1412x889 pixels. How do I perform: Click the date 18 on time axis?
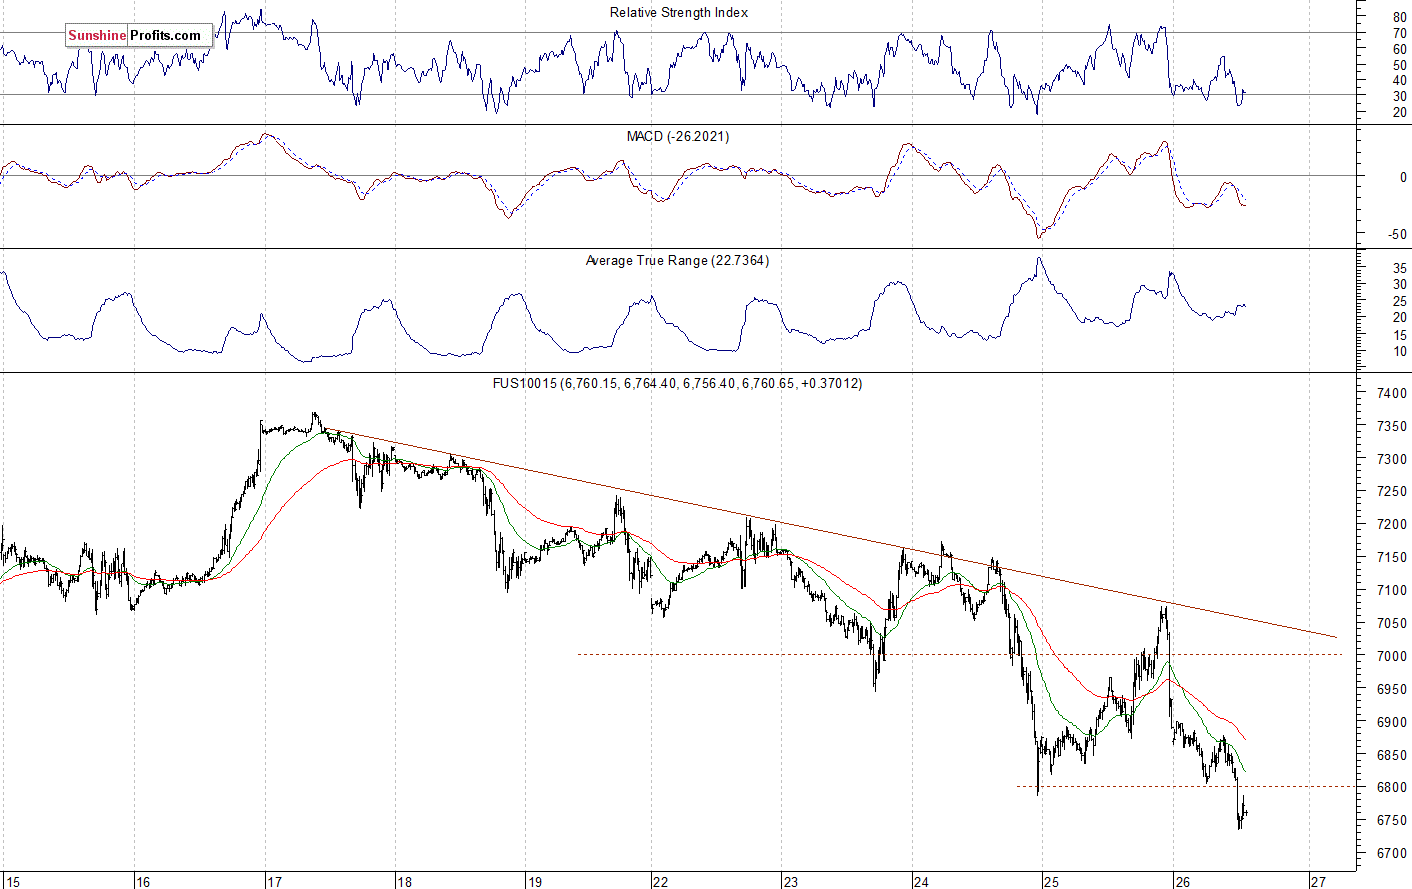(x=404, y=882)
